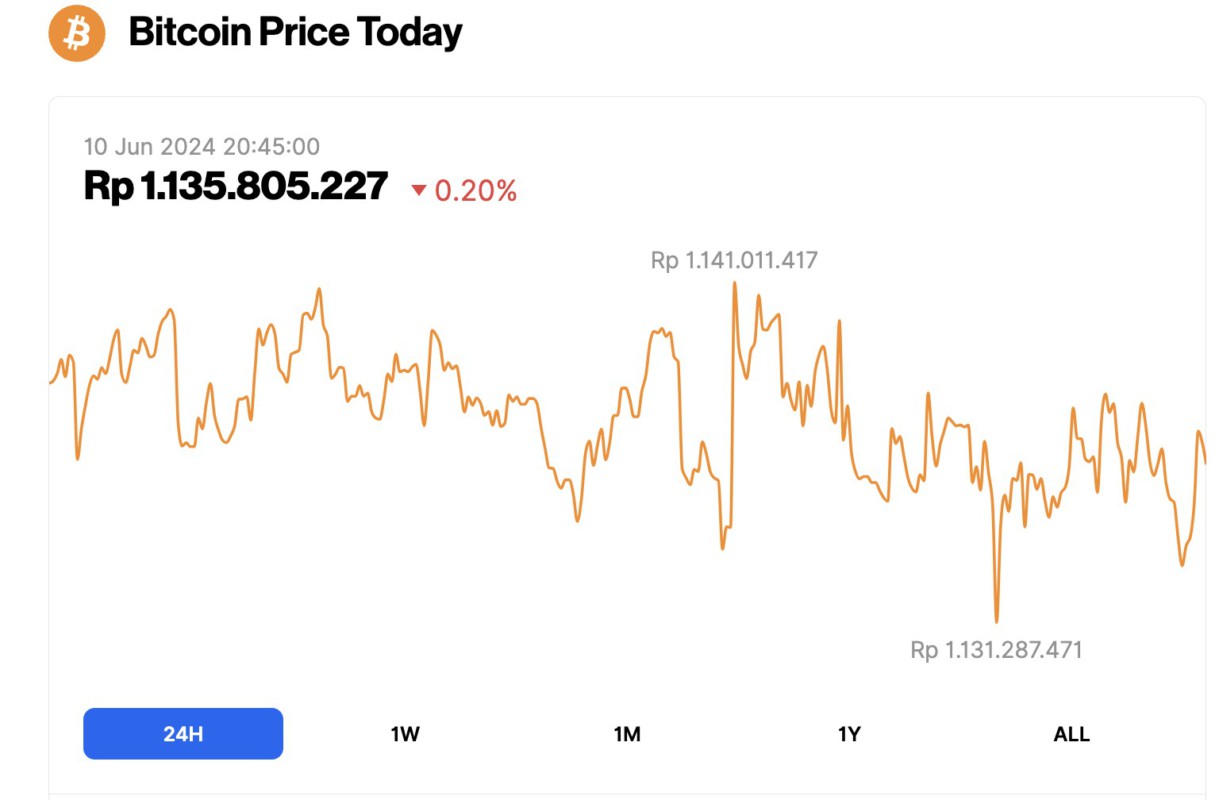1219x800 pixels.
Task: Switch to the 1M chart view
Action: tap(626, 733)
